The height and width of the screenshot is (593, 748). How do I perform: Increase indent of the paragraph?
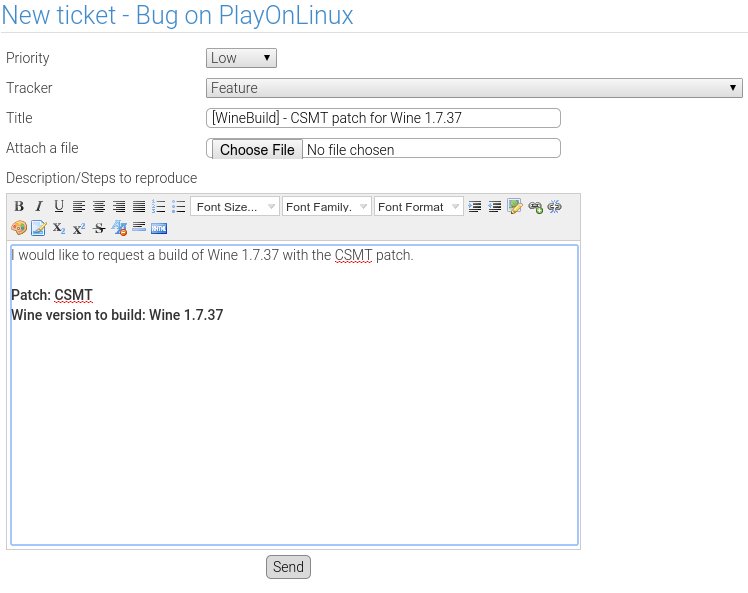[475, 206]
